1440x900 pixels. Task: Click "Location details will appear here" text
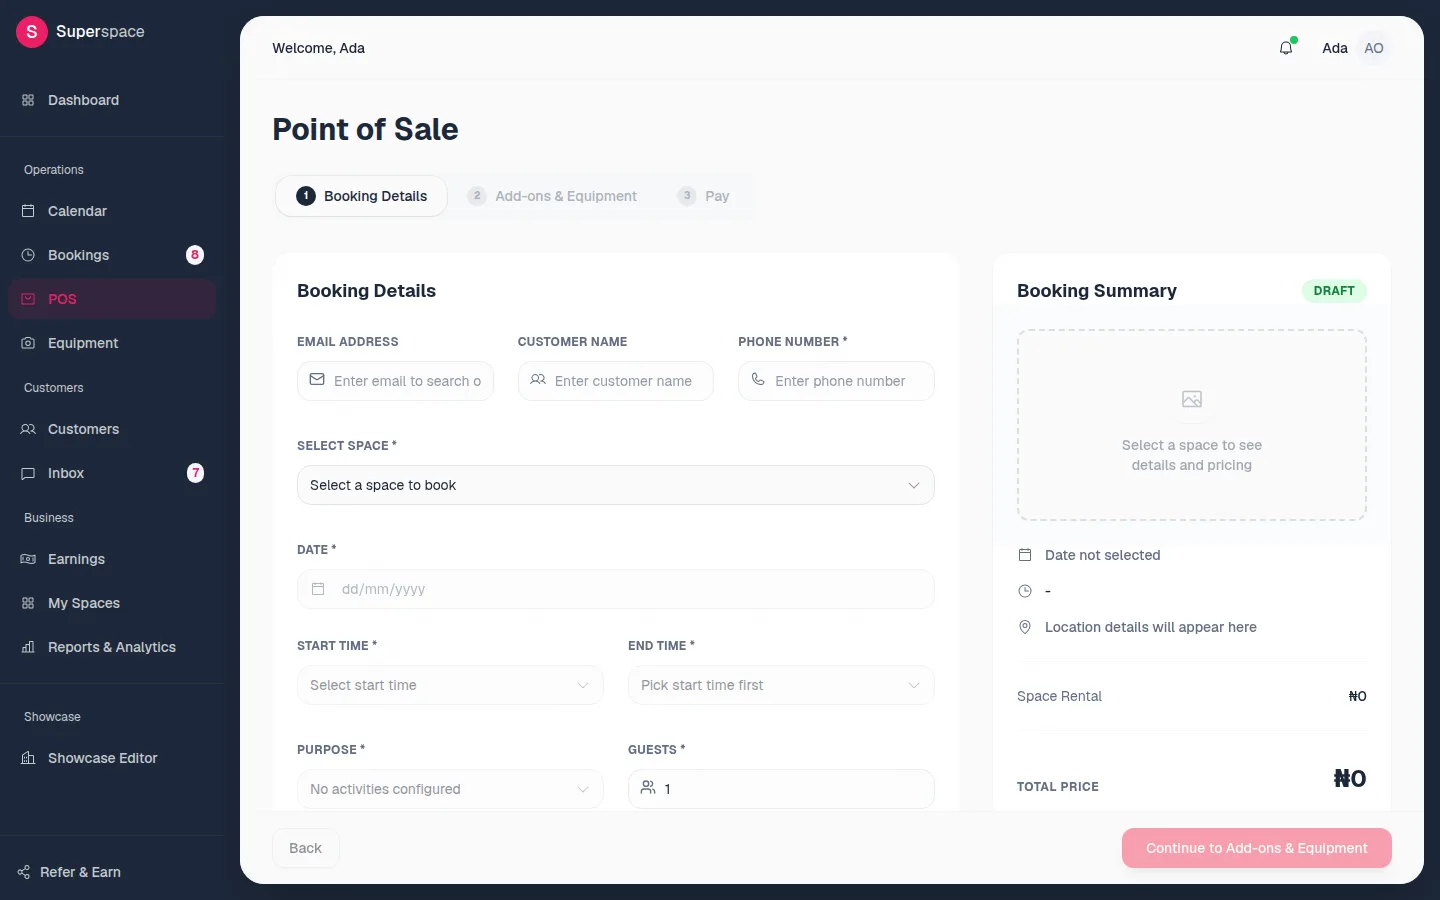pos(1151,627)
